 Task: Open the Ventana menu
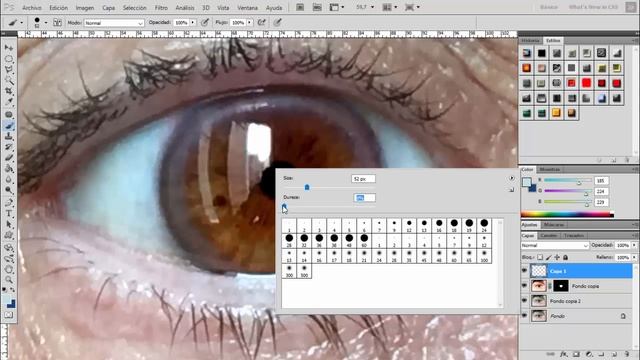(x=247, y=8)
